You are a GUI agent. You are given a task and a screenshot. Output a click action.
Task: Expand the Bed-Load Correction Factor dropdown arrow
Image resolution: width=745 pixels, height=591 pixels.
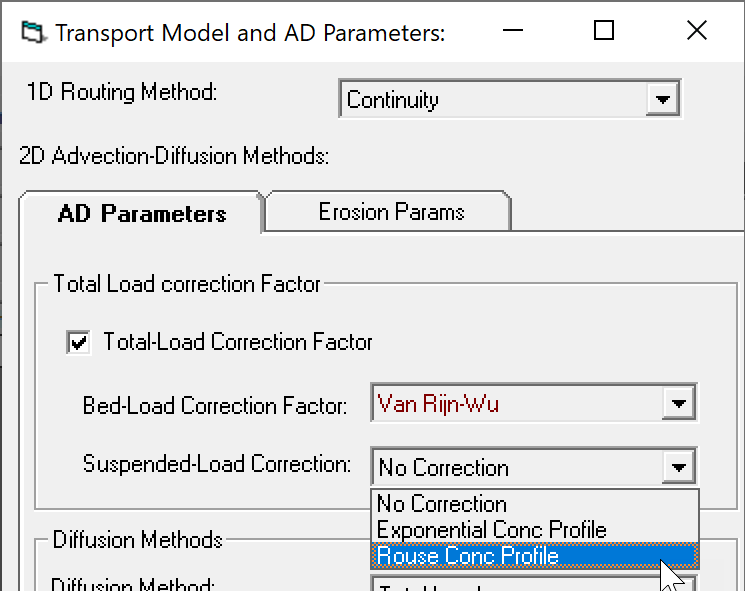pyautogui.click(x=678, y=403)
